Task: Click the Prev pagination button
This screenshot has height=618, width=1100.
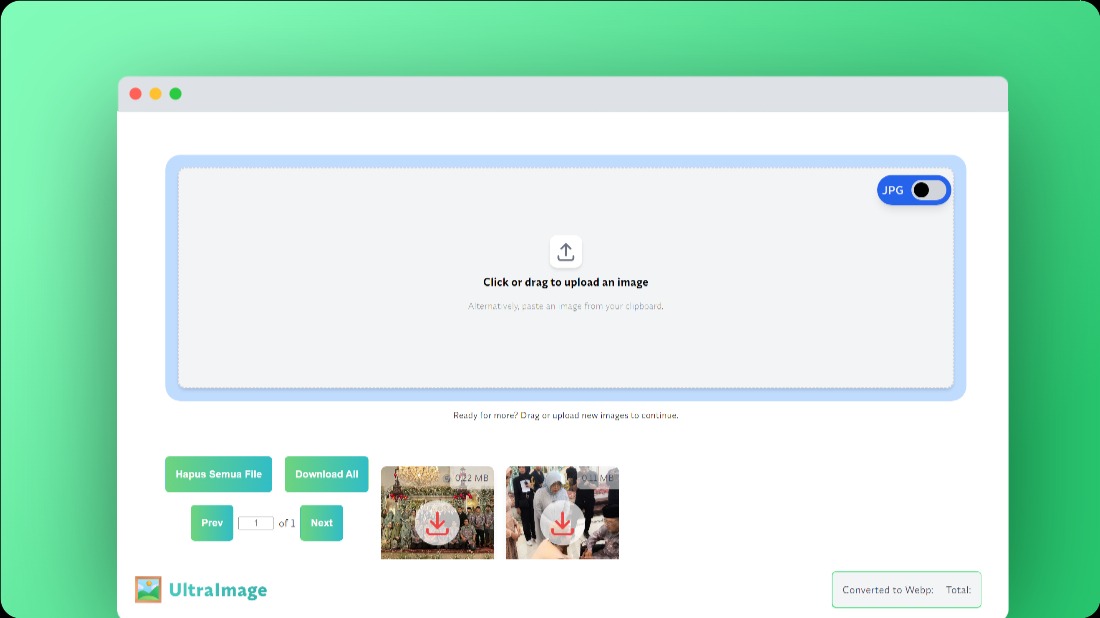Action: 211,522
